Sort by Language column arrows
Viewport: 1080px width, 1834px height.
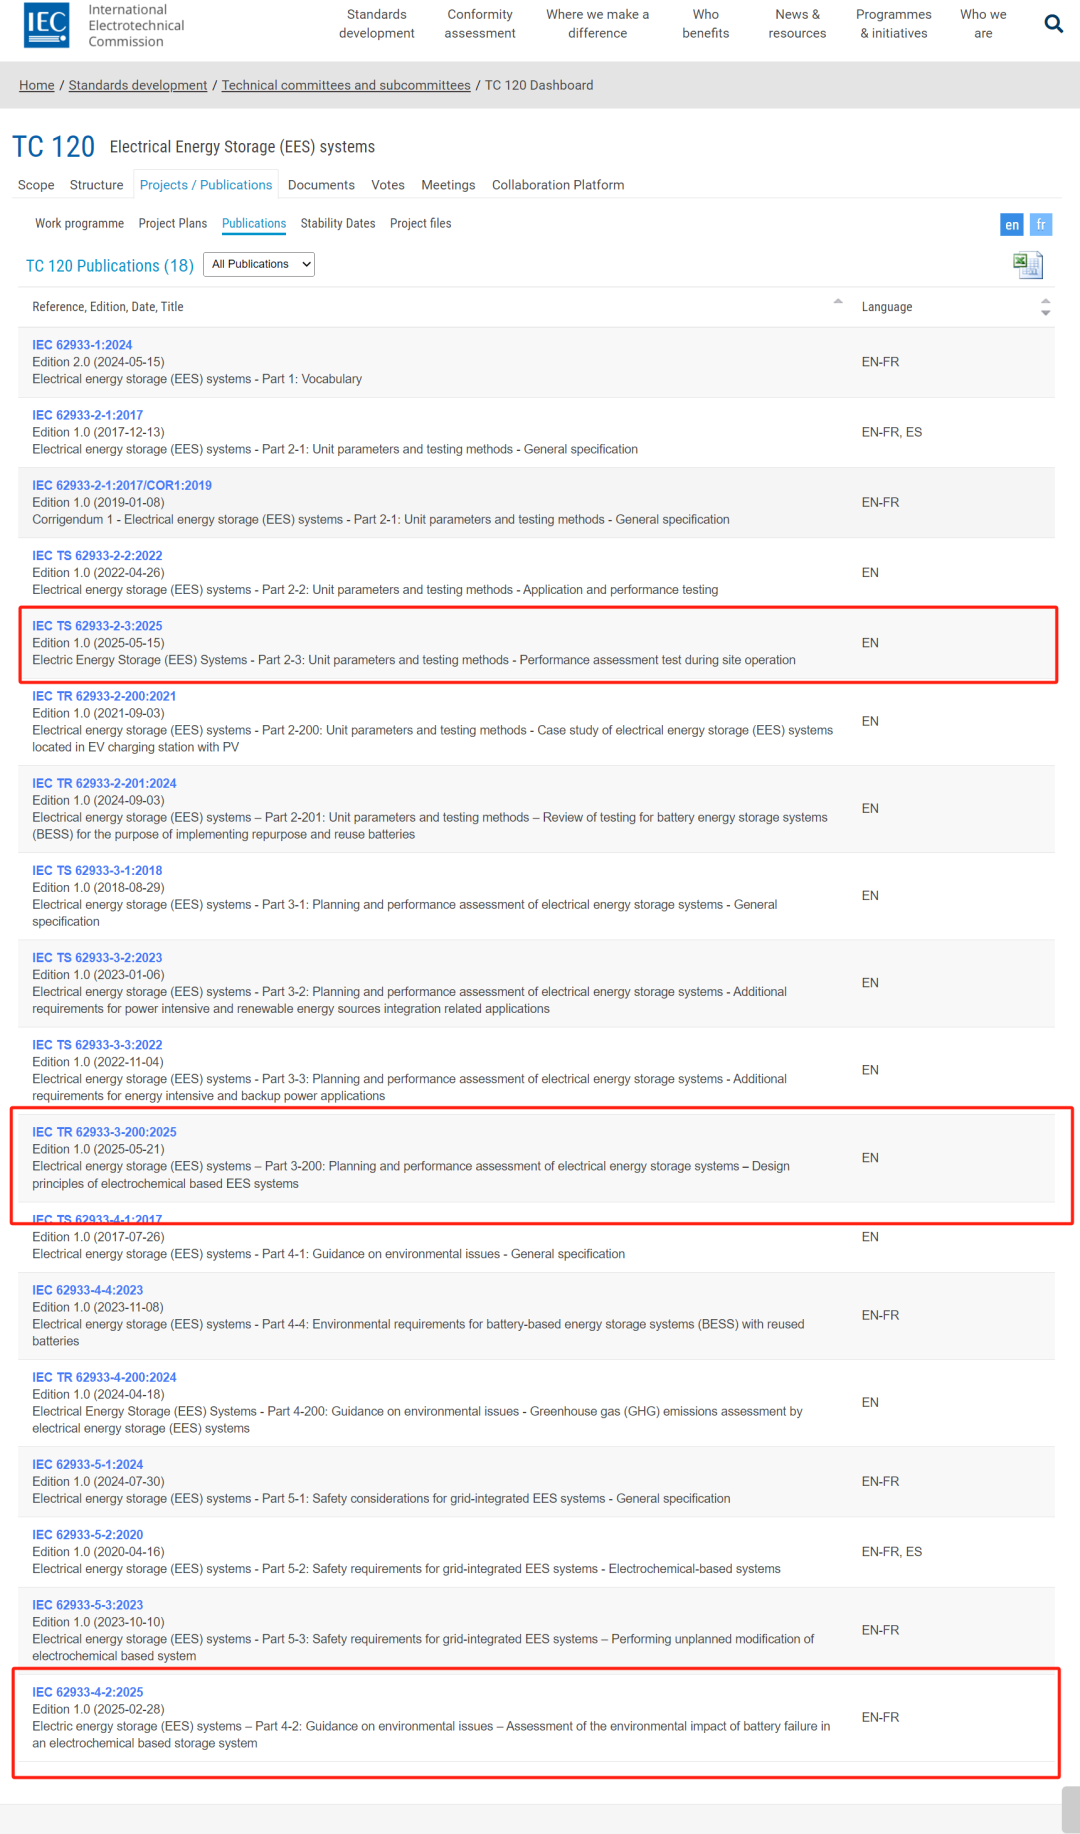click(1045, 307)
